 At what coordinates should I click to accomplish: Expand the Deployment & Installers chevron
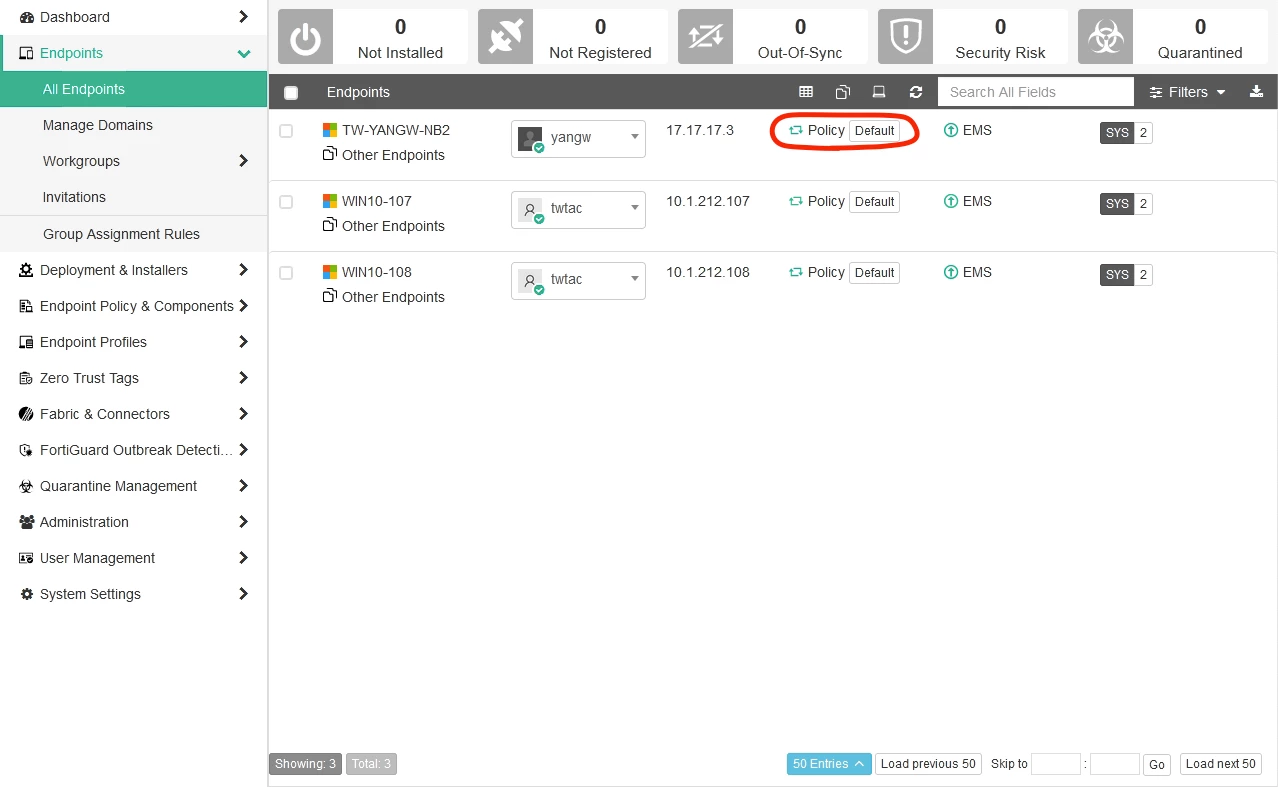243,270
